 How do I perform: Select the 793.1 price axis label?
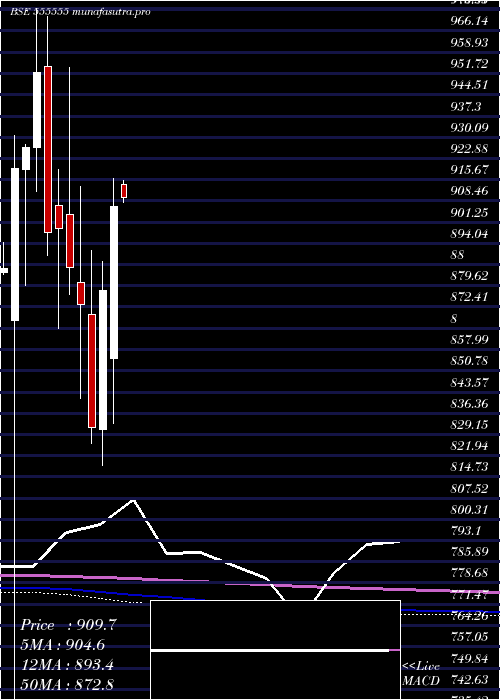tap(466, 531)
